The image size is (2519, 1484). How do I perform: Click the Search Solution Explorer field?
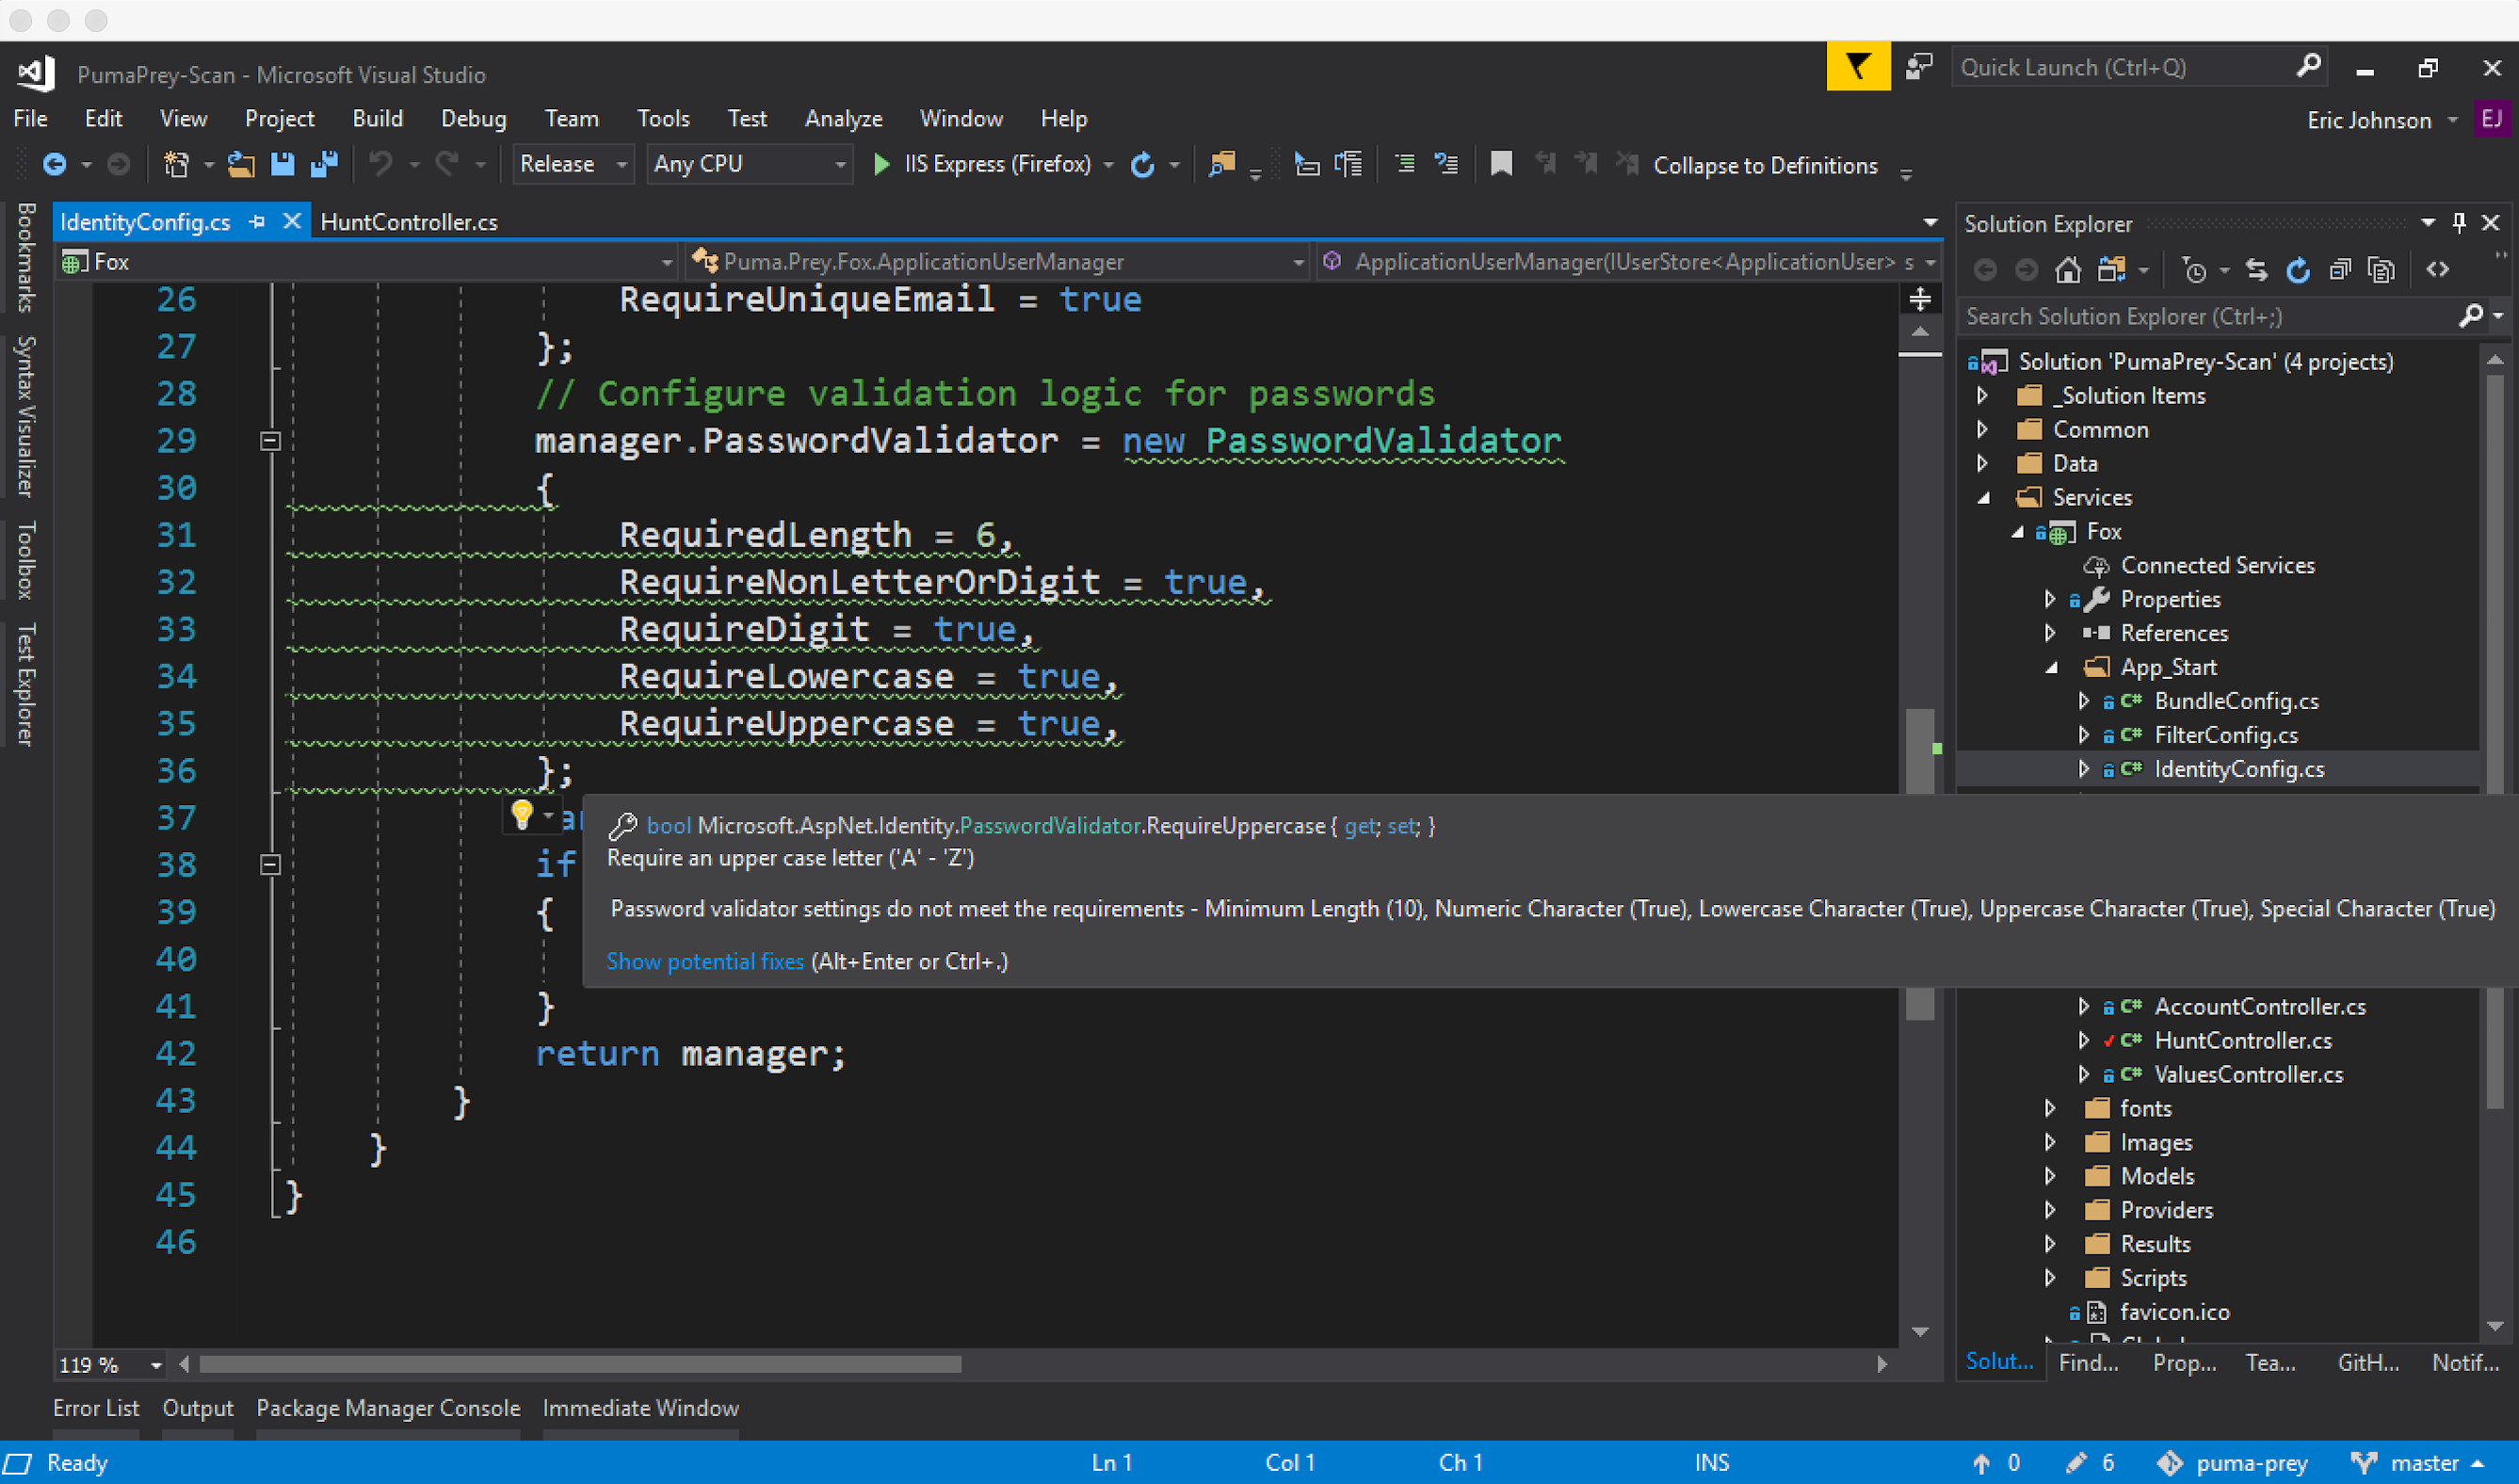(x=2150, y=316)
